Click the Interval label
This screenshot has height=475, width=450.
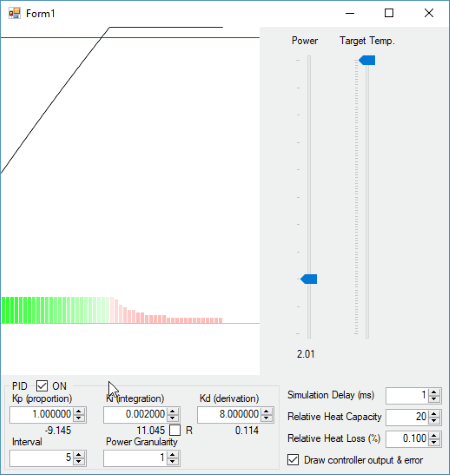[27, 442]
